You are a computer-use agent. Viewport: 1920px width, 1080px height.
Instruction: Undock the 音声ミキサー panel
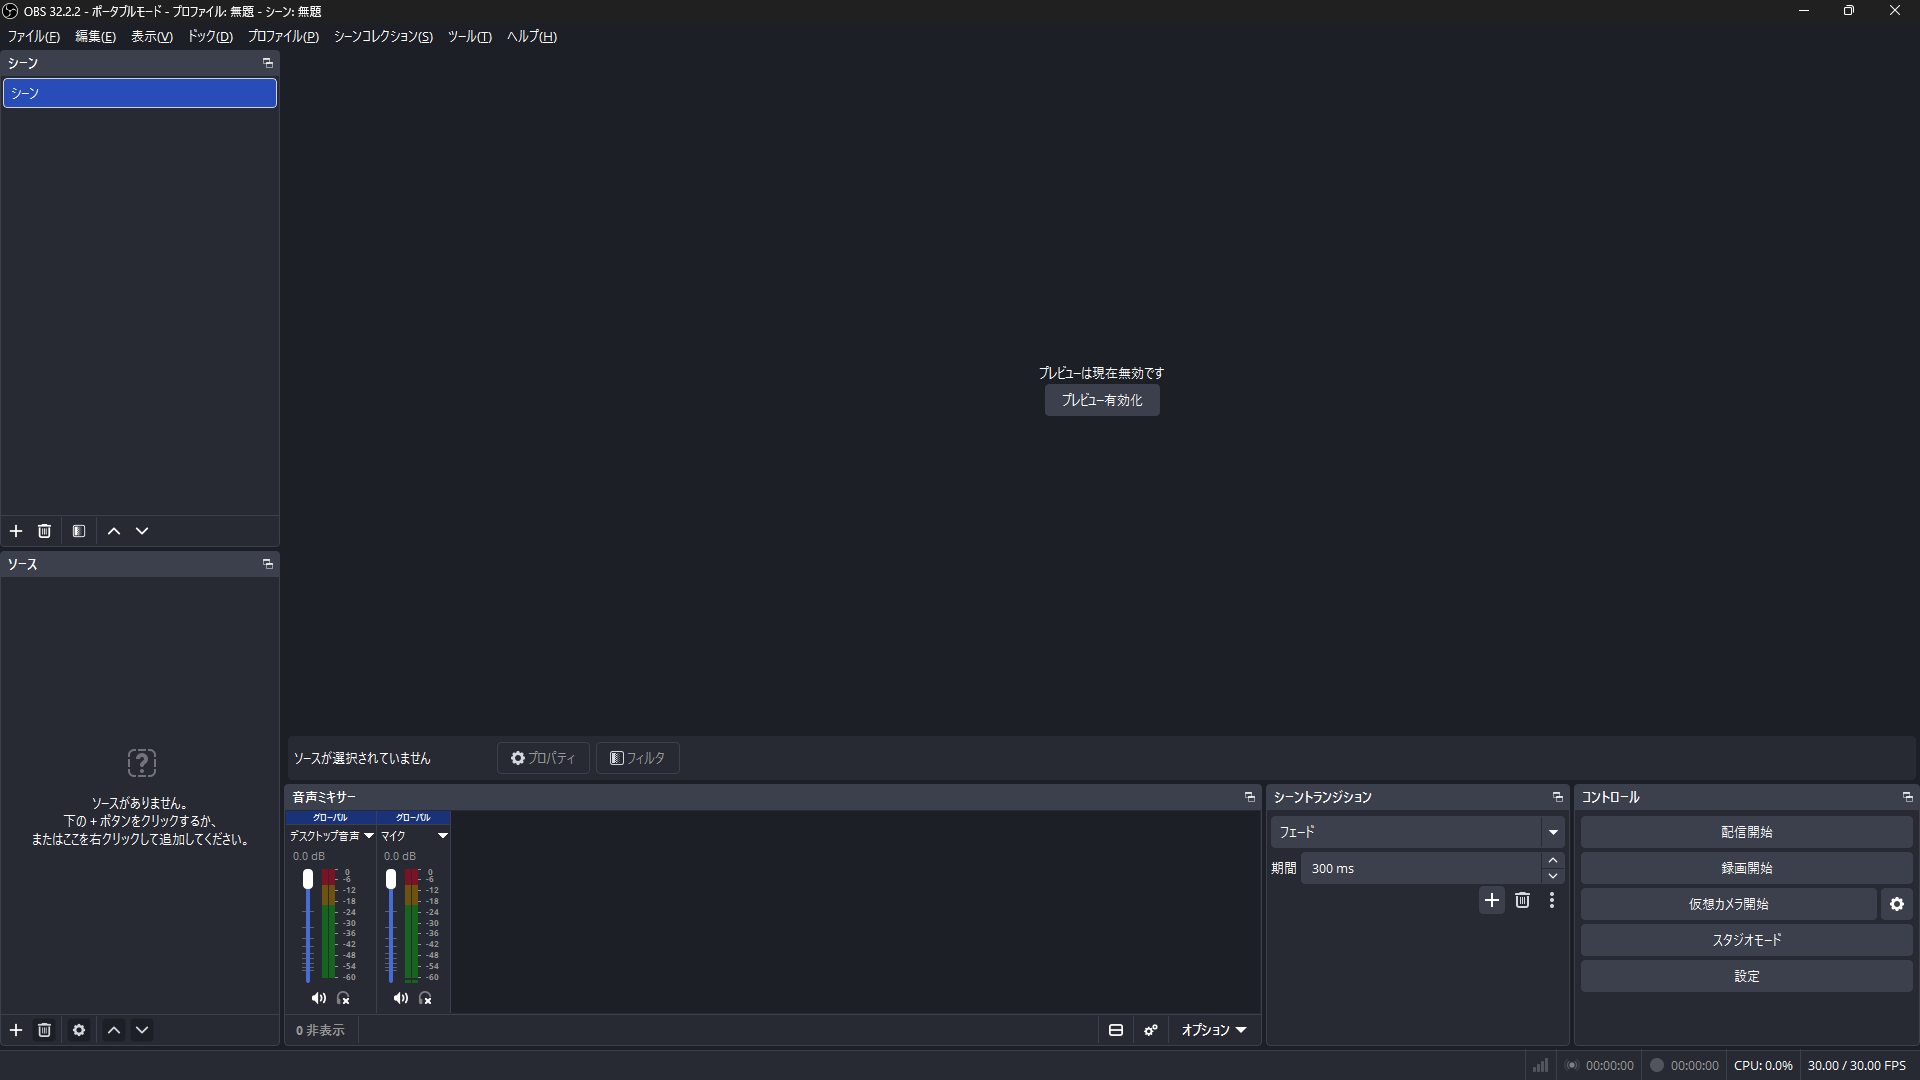pyautogui.click(x=1249, y=797)
